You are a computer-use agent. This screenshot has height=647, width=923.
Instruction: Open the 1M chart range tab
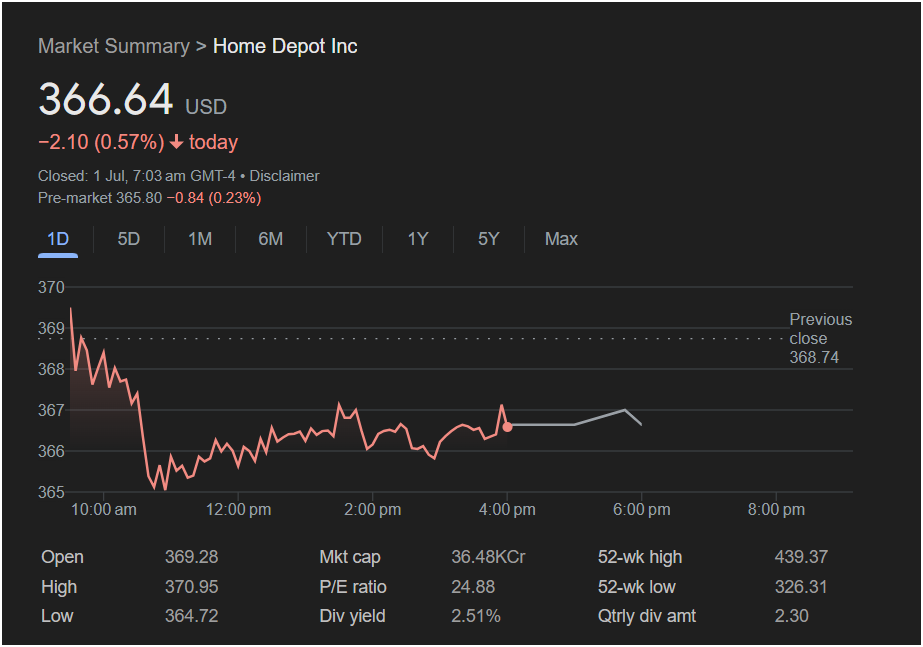[x=200, y=239]
